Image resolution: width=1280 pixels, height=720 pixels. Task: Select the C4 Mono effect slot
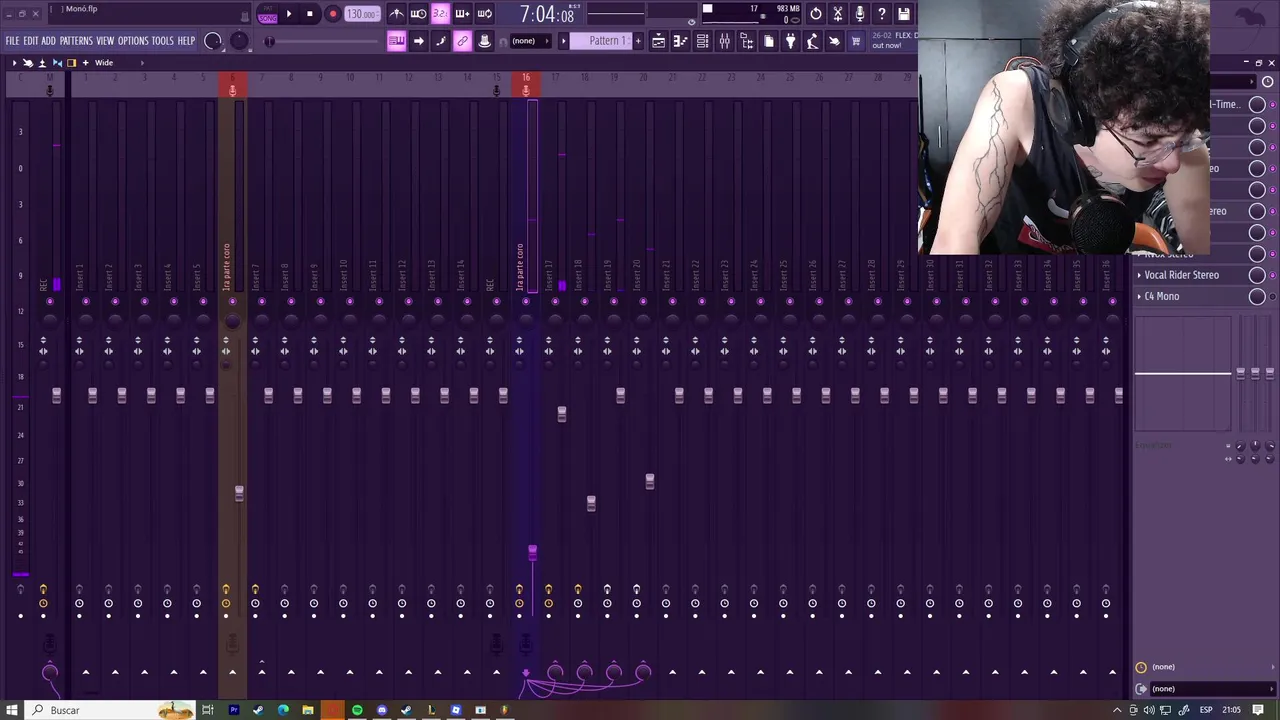pos(1192,296)
